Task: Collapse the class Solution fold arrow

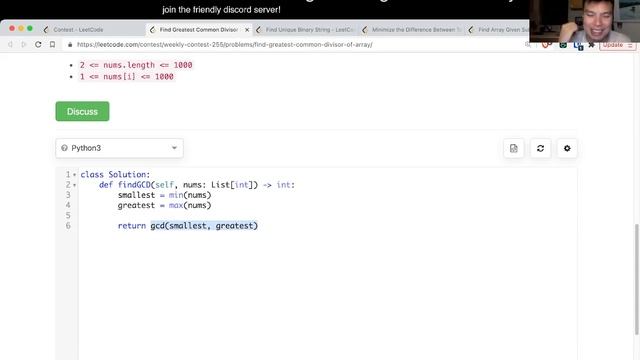Action: [74, 175]
